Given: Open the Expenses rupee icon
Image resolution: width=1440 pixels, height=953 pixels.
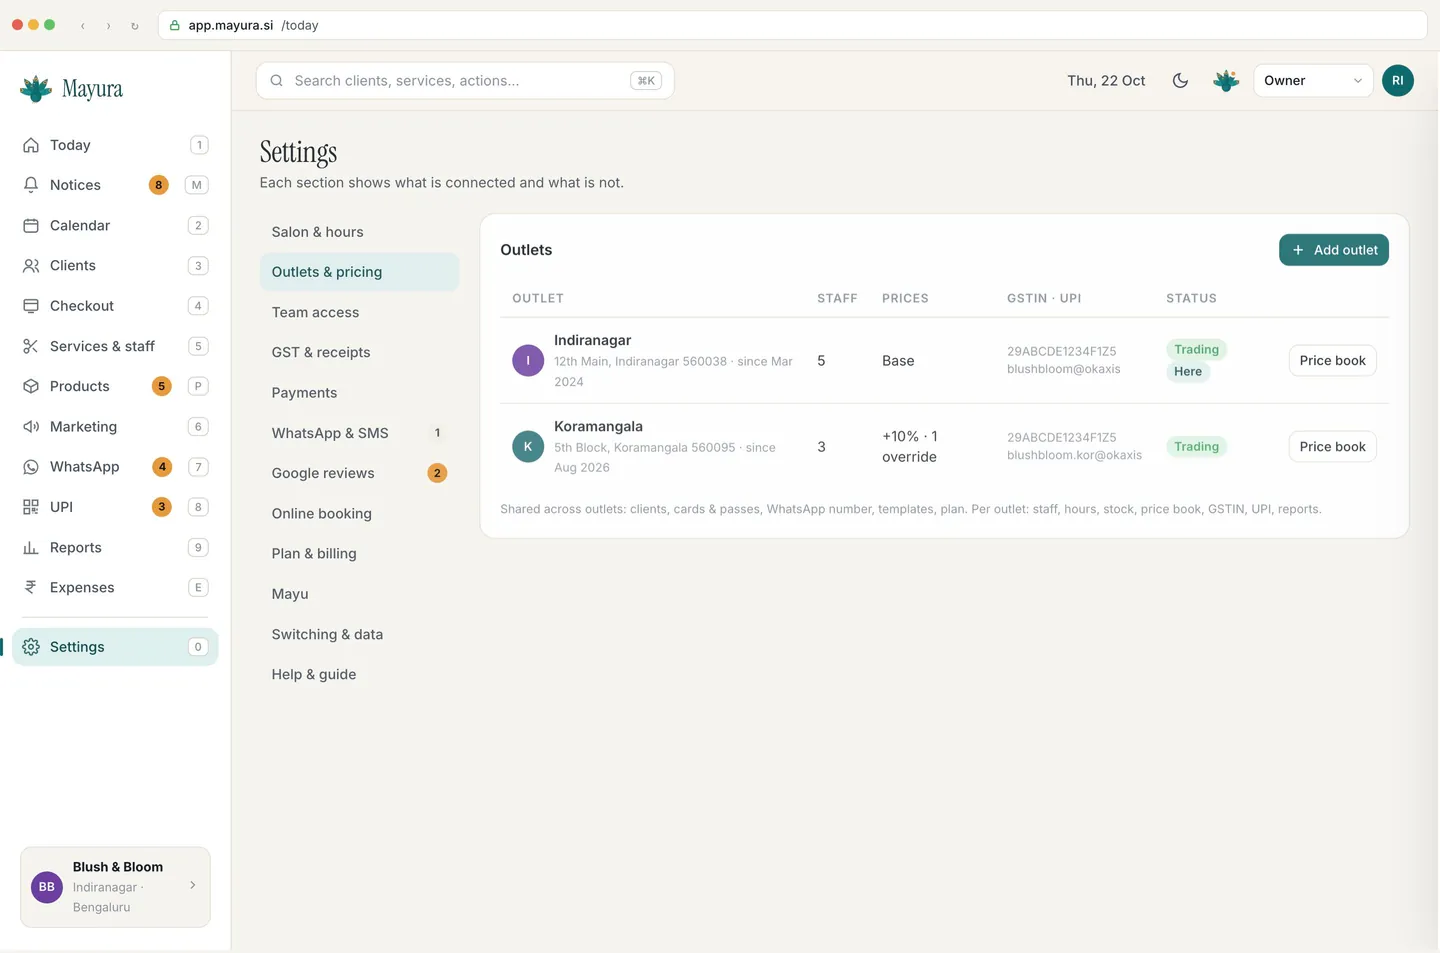Looking at the screenshot, I should (31, 587).
